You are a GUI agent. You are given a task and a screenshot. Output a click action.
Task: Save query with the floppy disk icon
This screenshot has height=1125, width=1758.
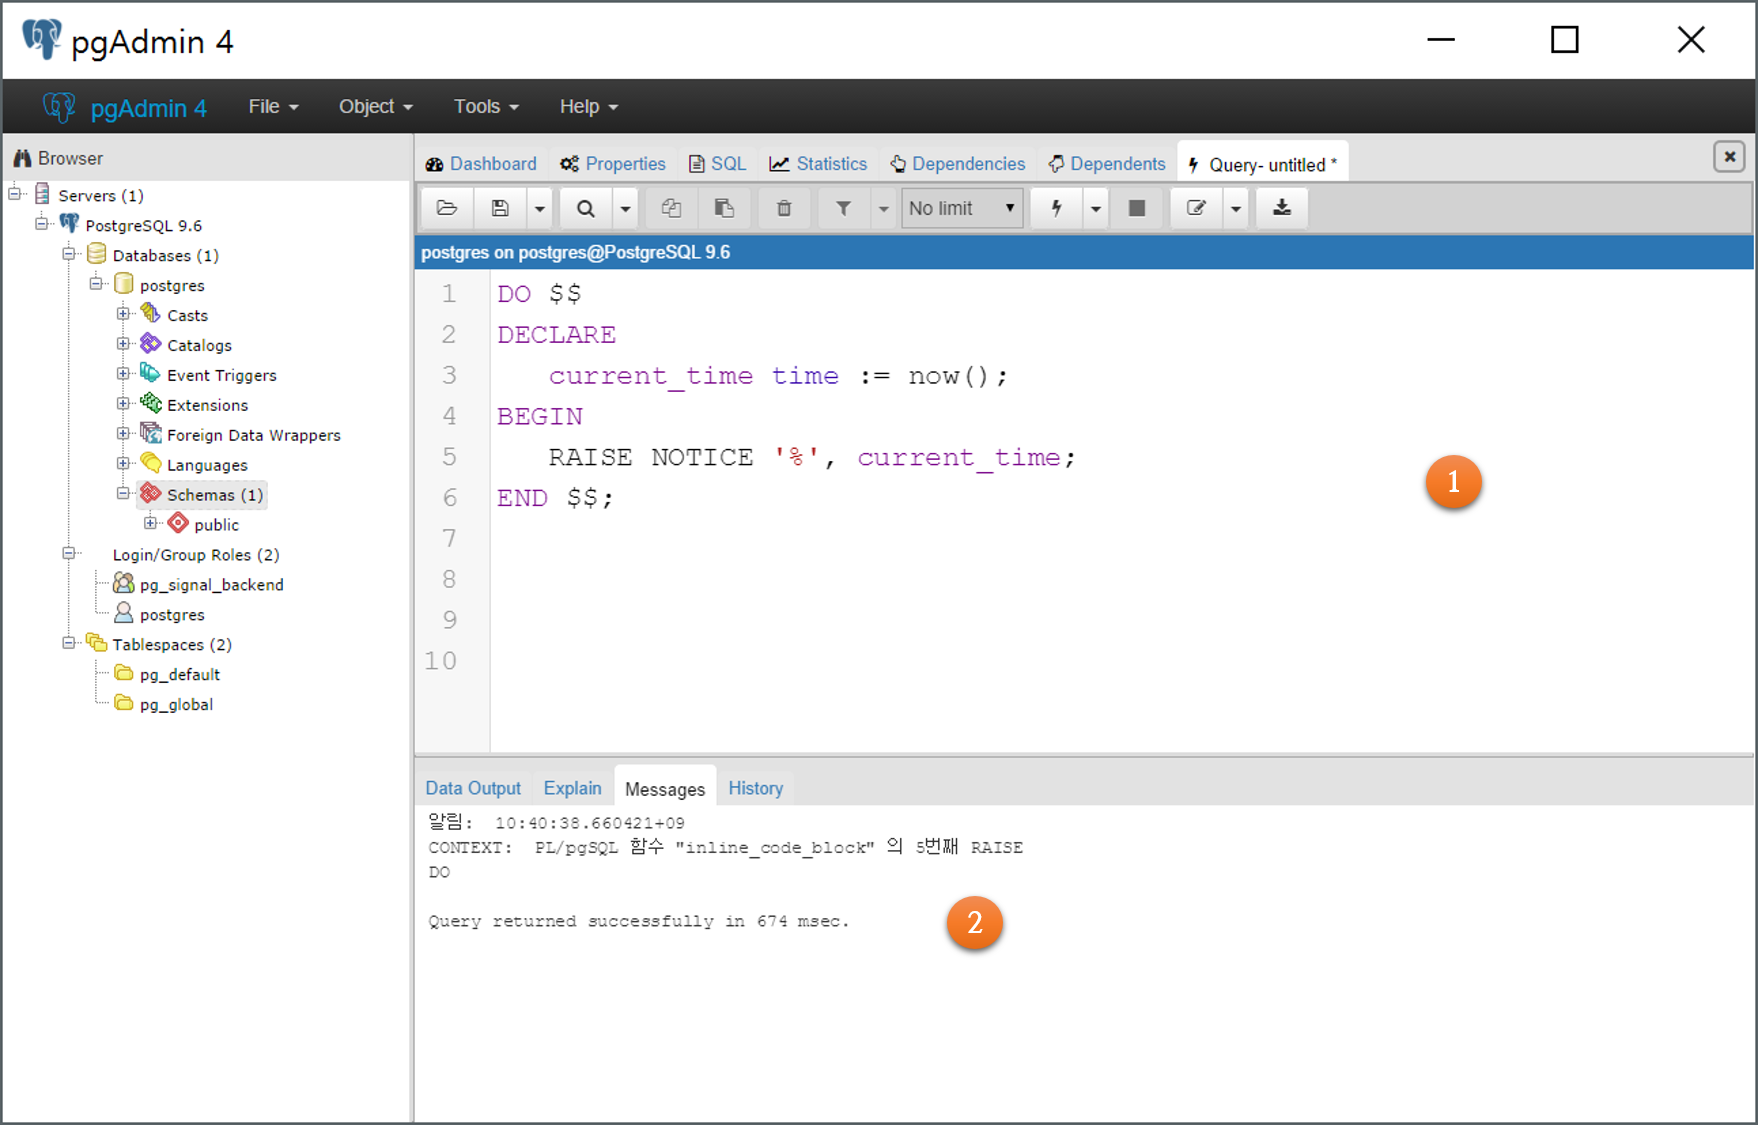tap(500, 208)
